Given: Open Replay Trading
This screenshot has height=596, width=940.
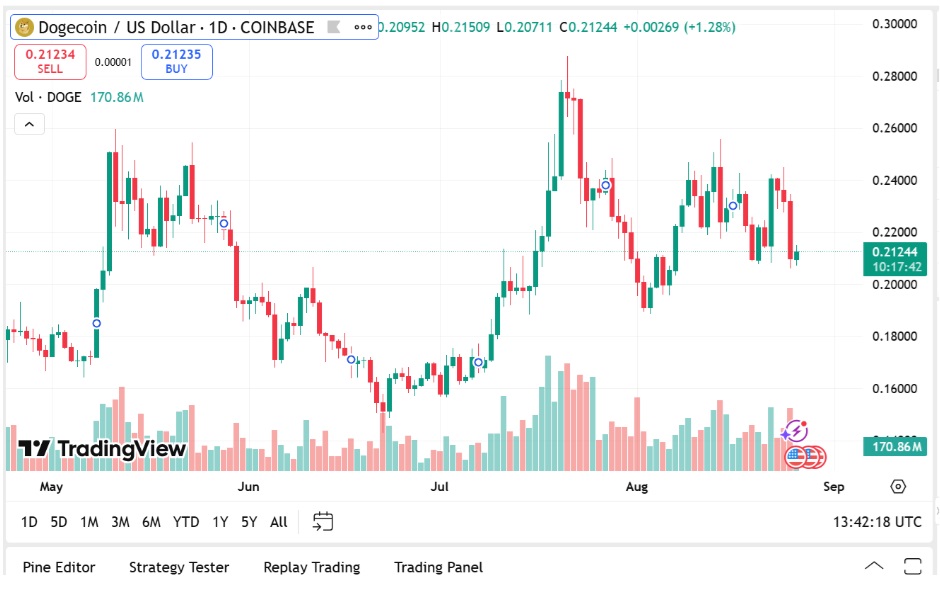Looking at the screenshot, I should [310, 567].
